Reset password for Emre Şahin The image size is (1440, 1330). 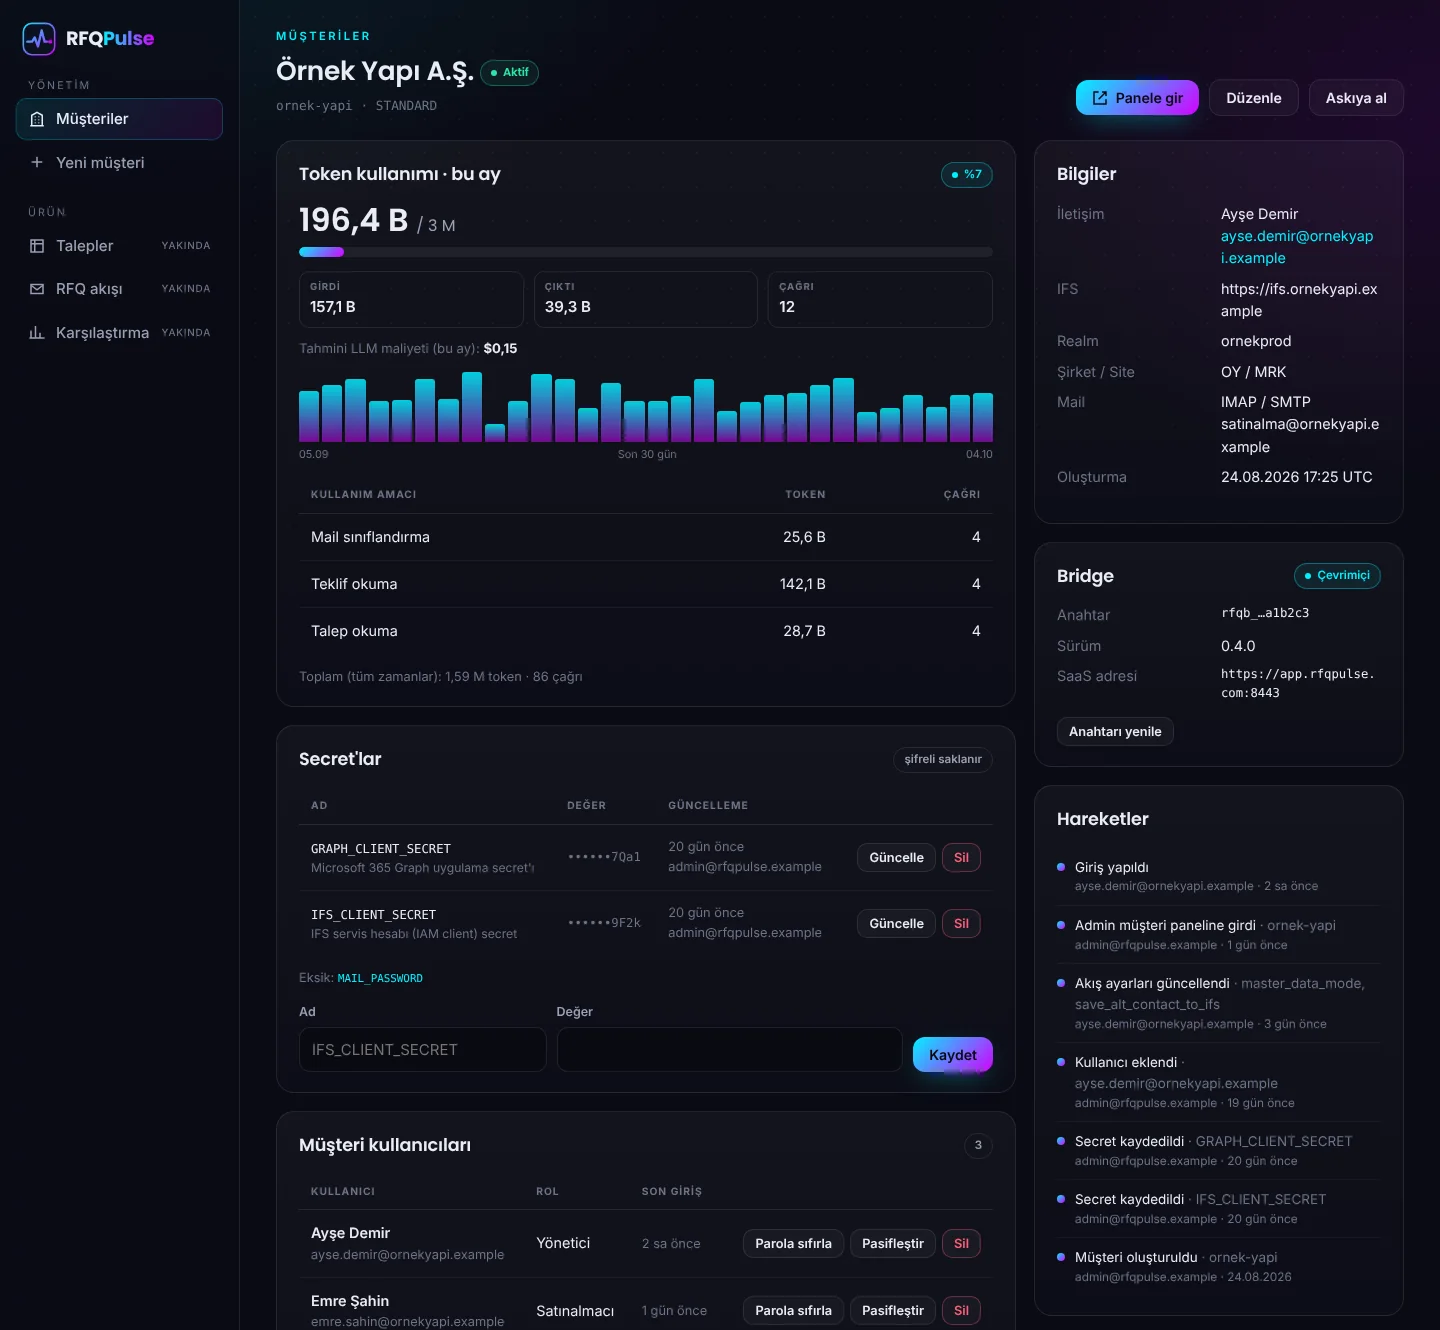[x=793, y=1311]
